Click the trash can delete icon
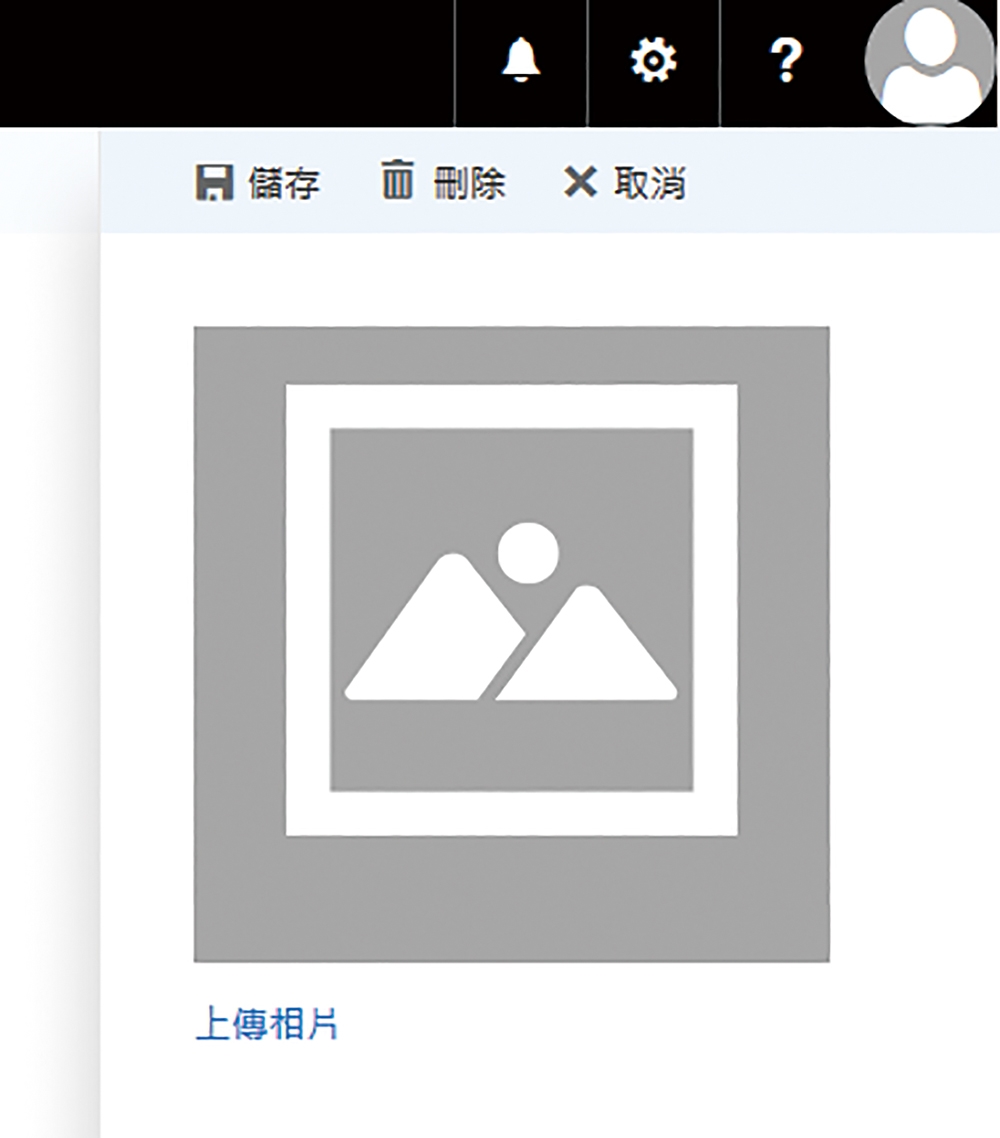The width and height of the screenshot is (1000, 1138). (x=398, y=180)
